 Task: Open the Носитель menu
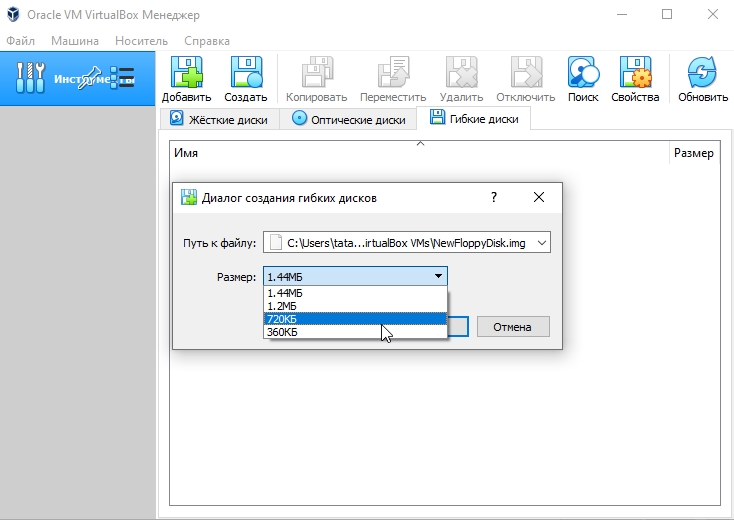coord(141,41)
